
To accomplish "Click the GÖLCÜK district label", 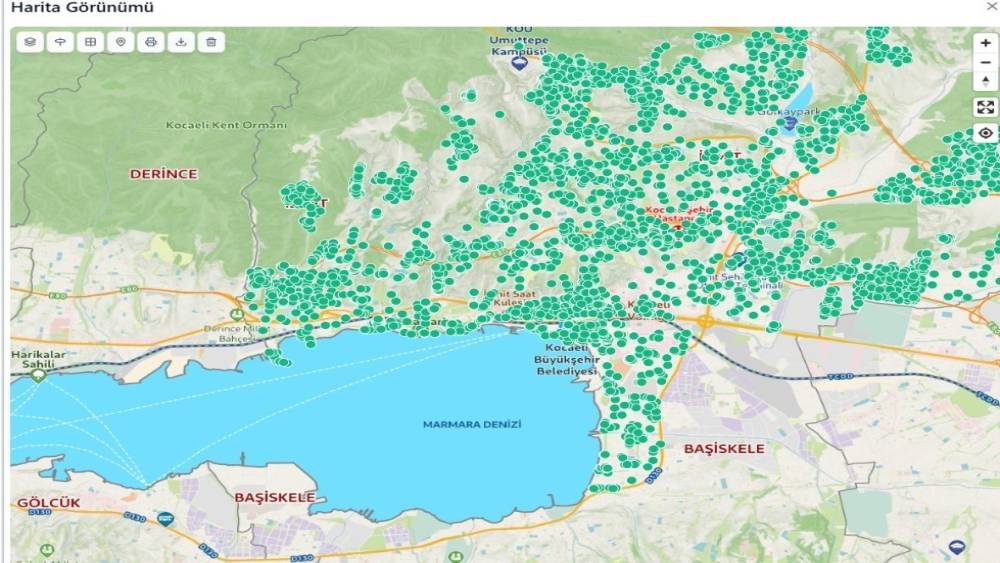I will click(48, 501).
